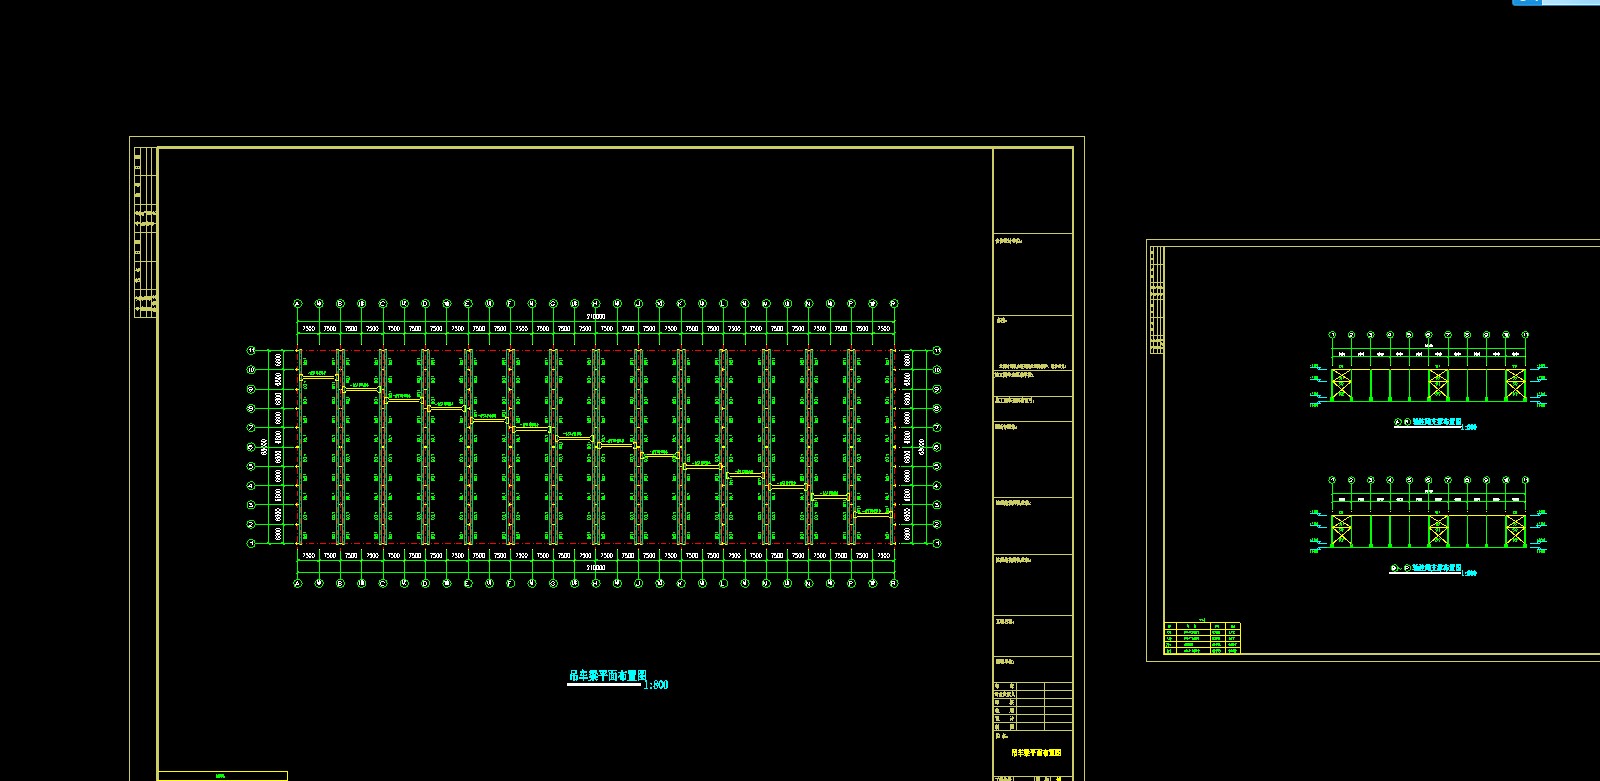Select axis bubble R at the top row's end

(894, 303)
